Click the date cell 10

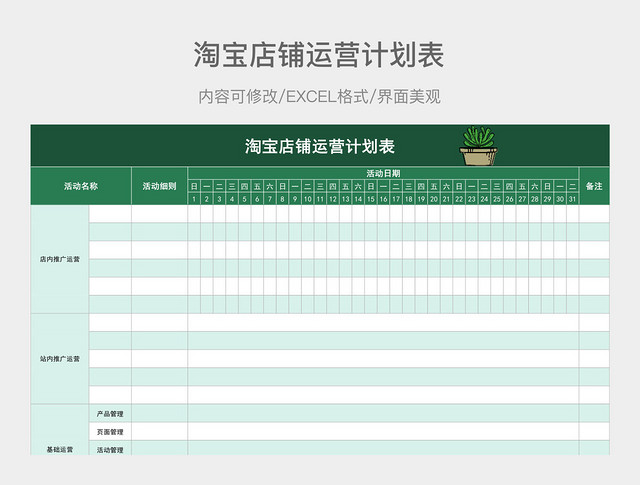coord(308,199)
